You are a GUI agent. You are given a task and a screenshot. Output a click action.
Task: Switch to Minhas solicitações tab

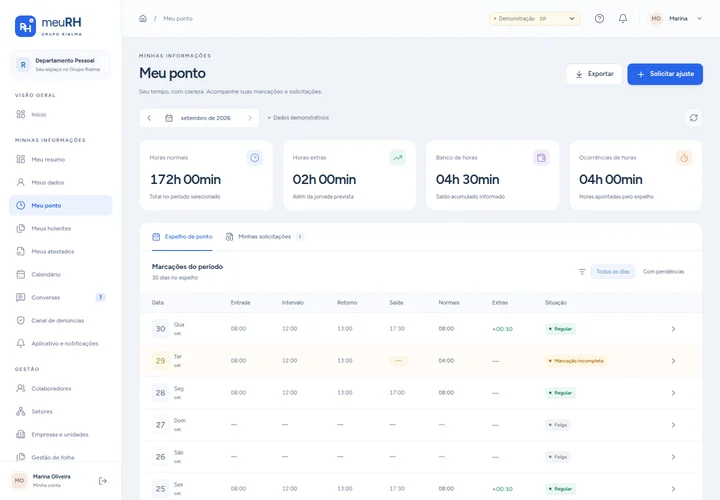pyautogui.click(x=264, y=237)
